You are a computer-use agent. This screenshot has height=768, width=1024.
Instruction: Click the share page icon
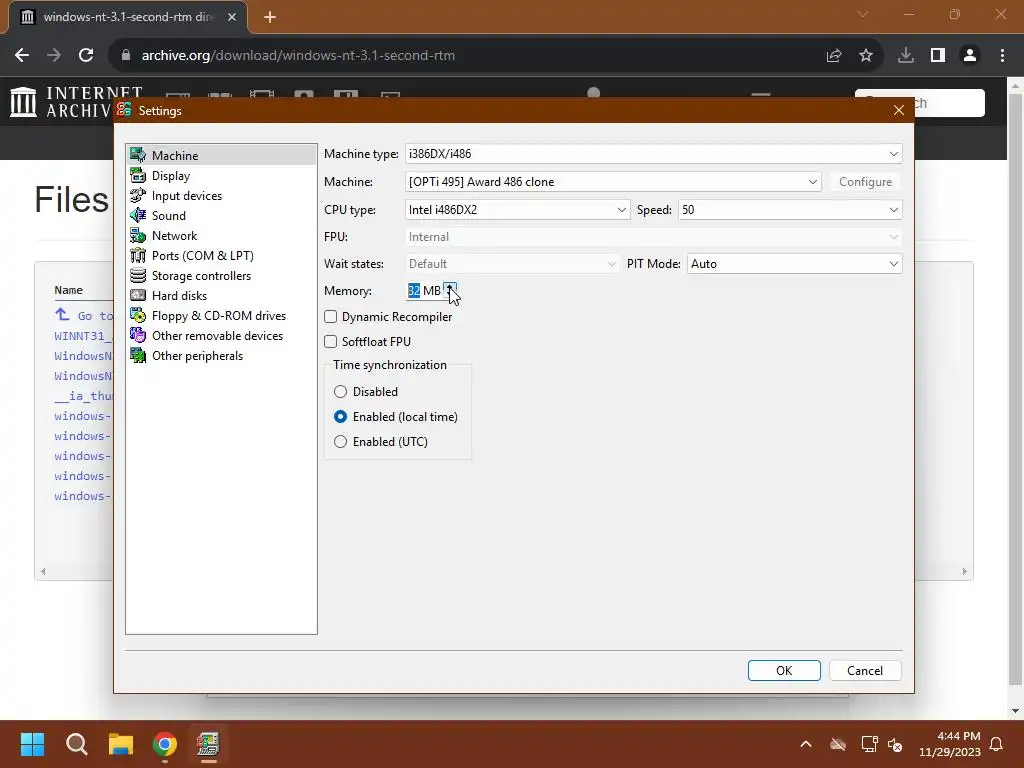coord(834,56)
